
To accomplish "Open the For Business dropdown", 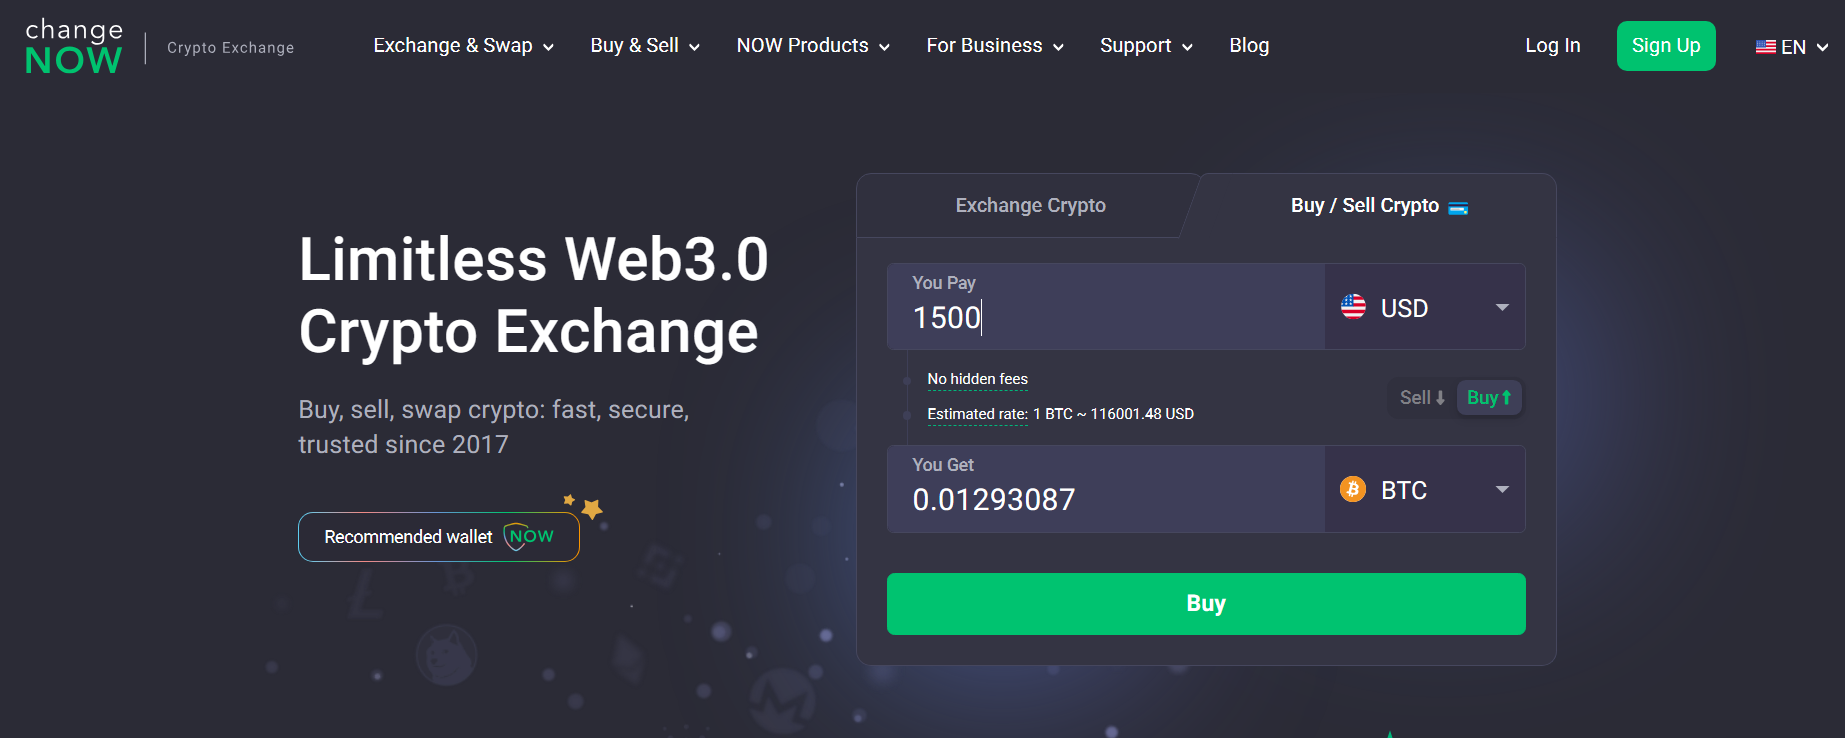I will 995,46.
